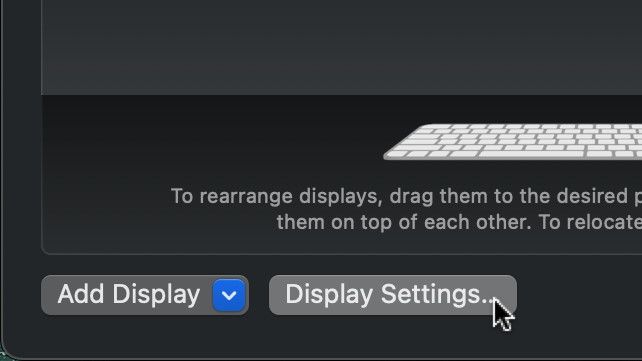Click the white keyboard illustration
This screenshot has width=642, height=361.
513,142
